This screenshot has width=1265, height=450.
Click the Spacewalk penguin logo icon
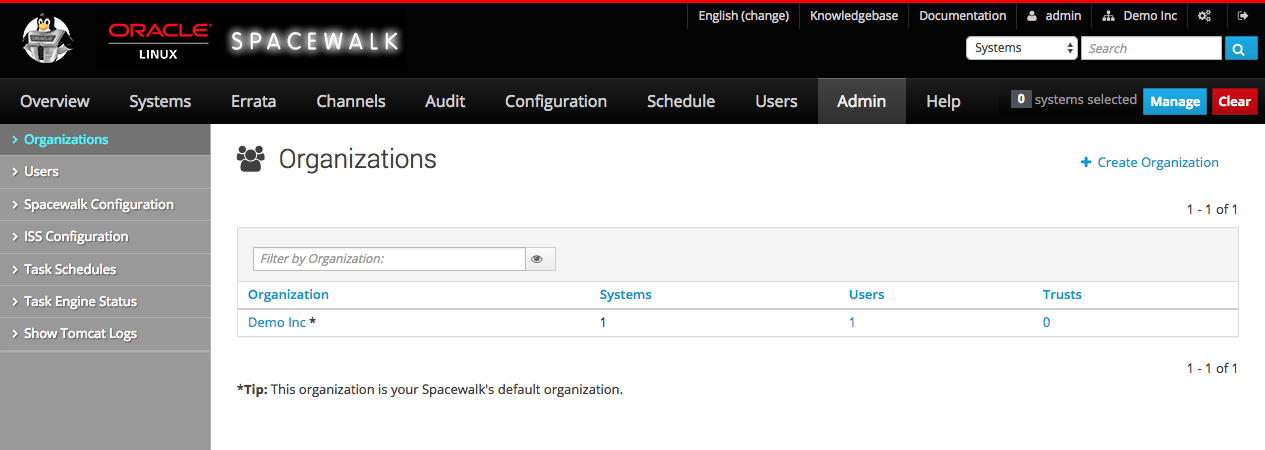click(47, 40)
